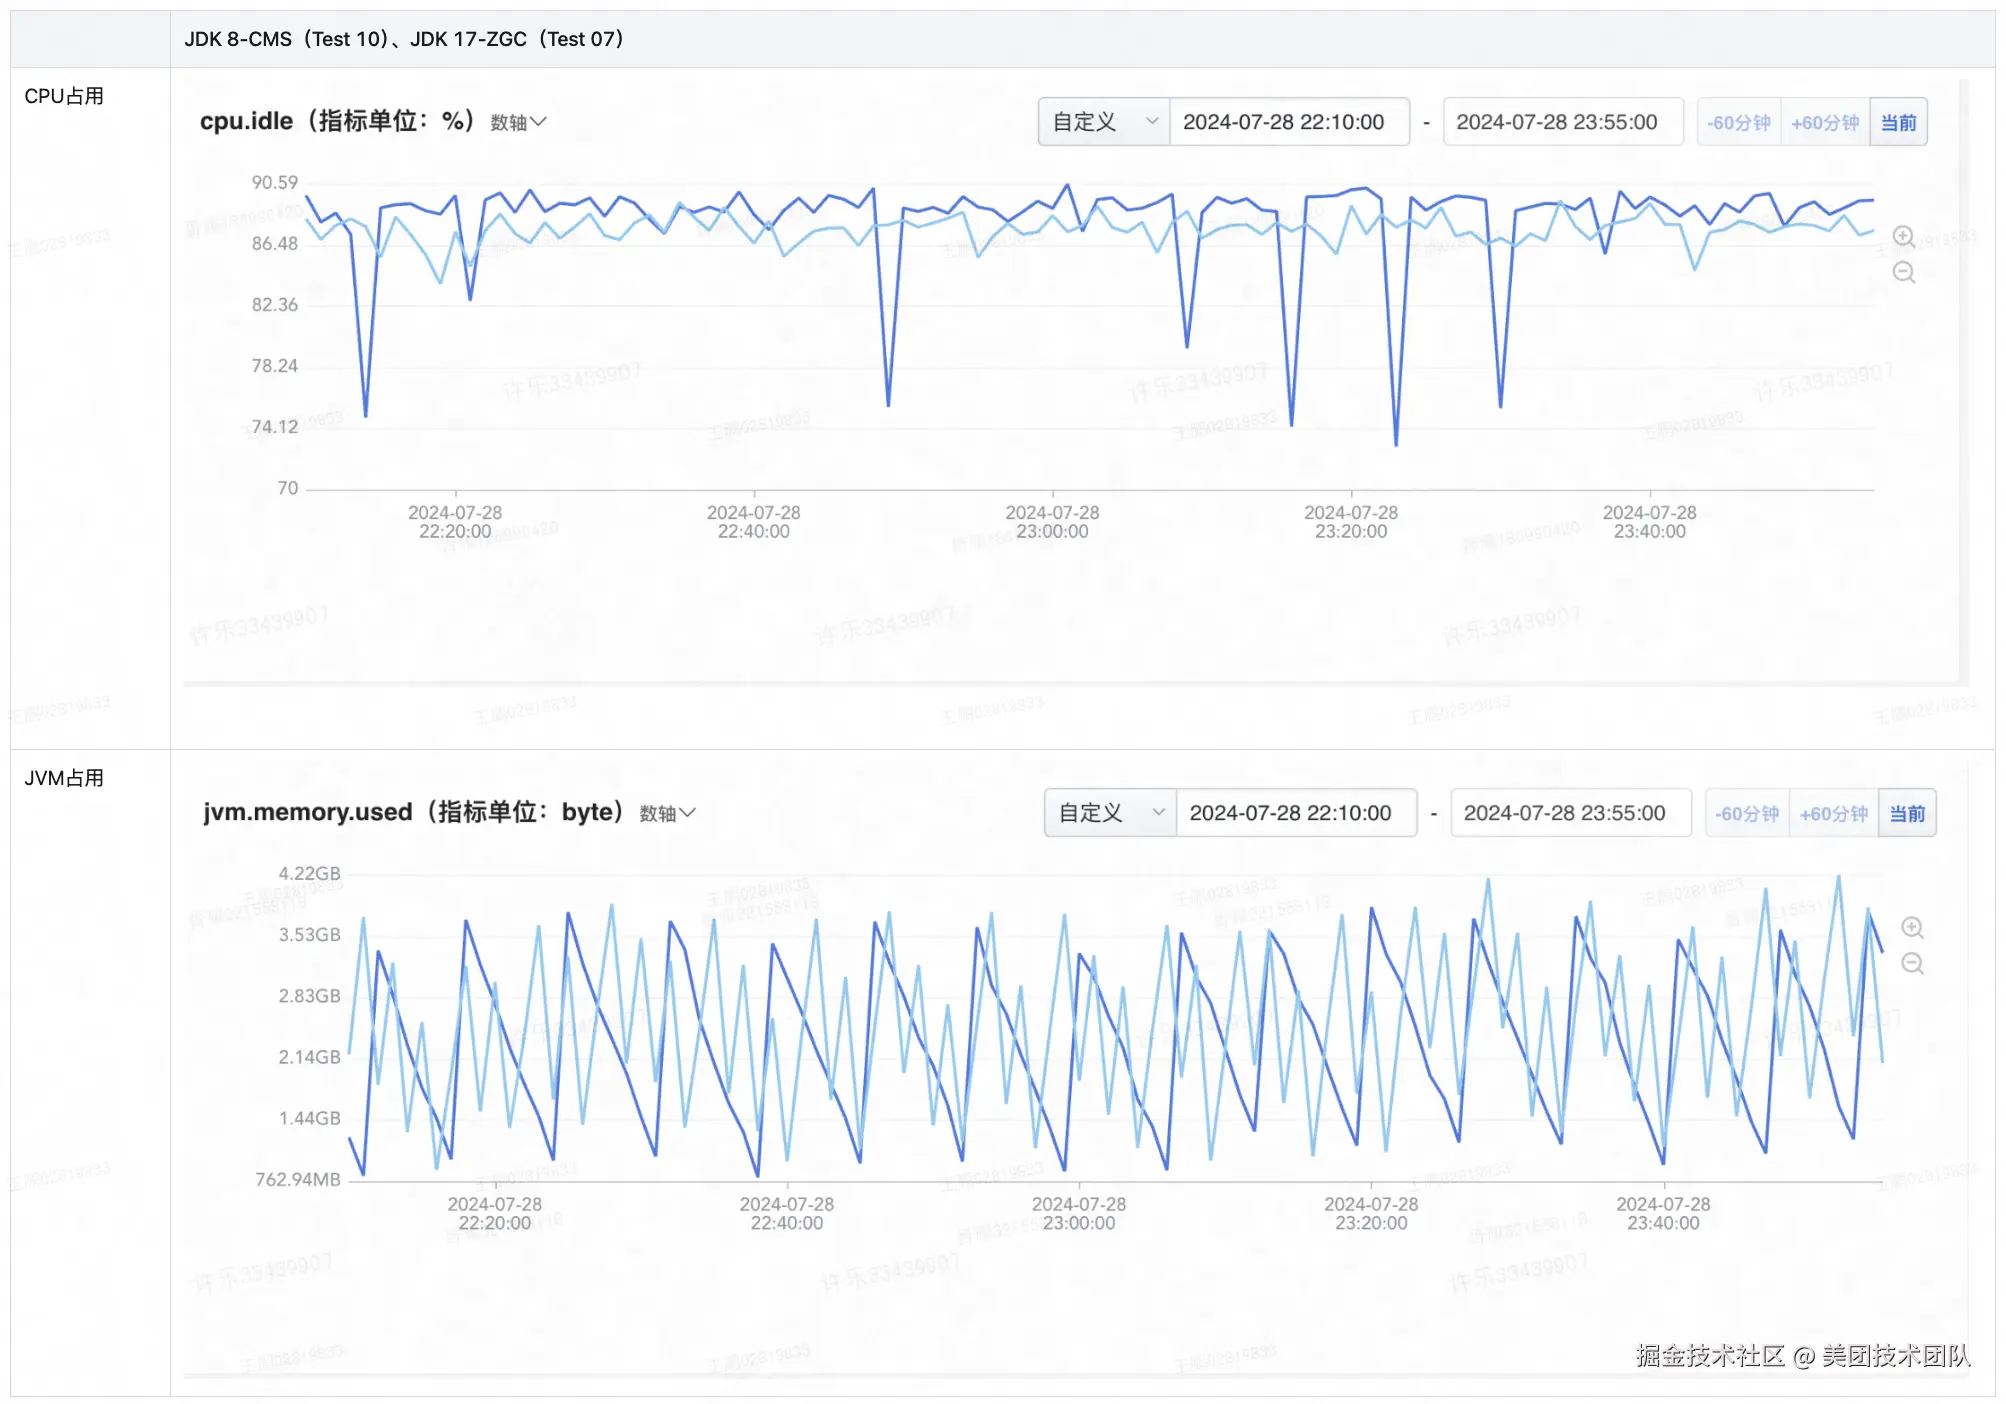The height and width of the screenshot is (1404, 2006).
Task: Open the 数轴 dropdown beside jvm.memory.used title
Action: (667, 813)
